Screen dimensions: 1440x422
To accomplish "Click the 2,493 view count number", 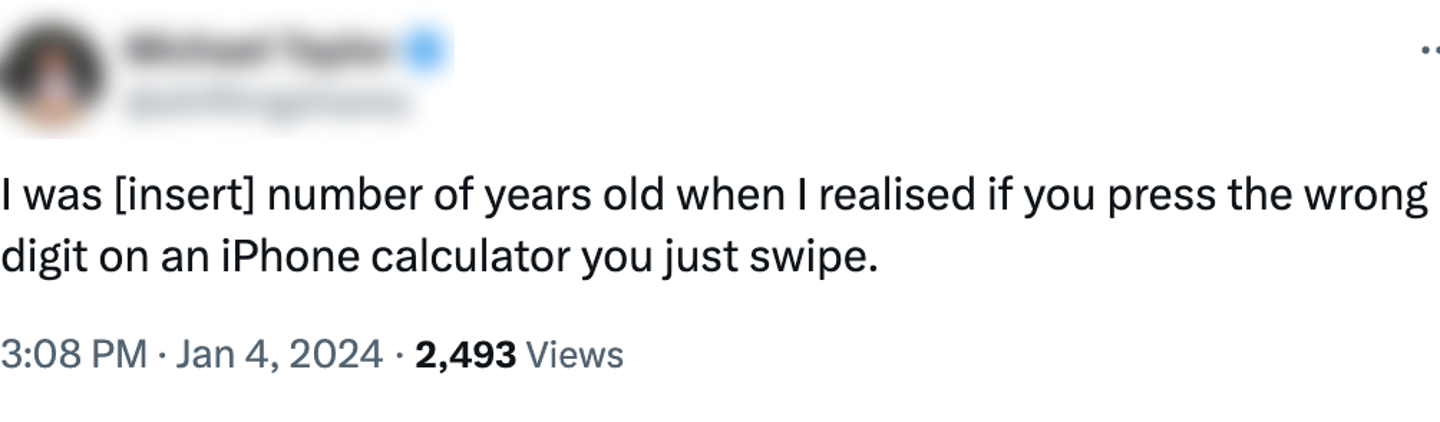I will [x=465, y=354].
